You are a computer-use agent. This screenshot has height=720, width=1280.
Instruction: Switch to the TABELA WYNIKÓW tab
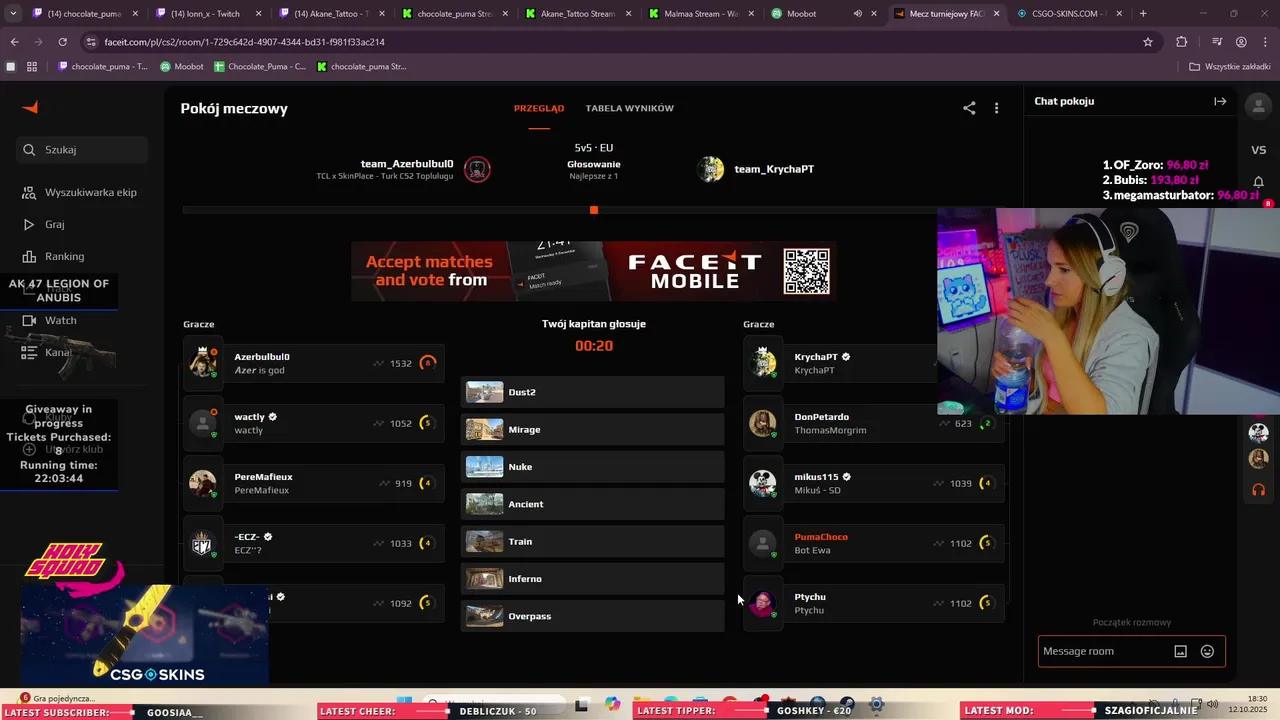pyautogui.click(x=630, y=108)
